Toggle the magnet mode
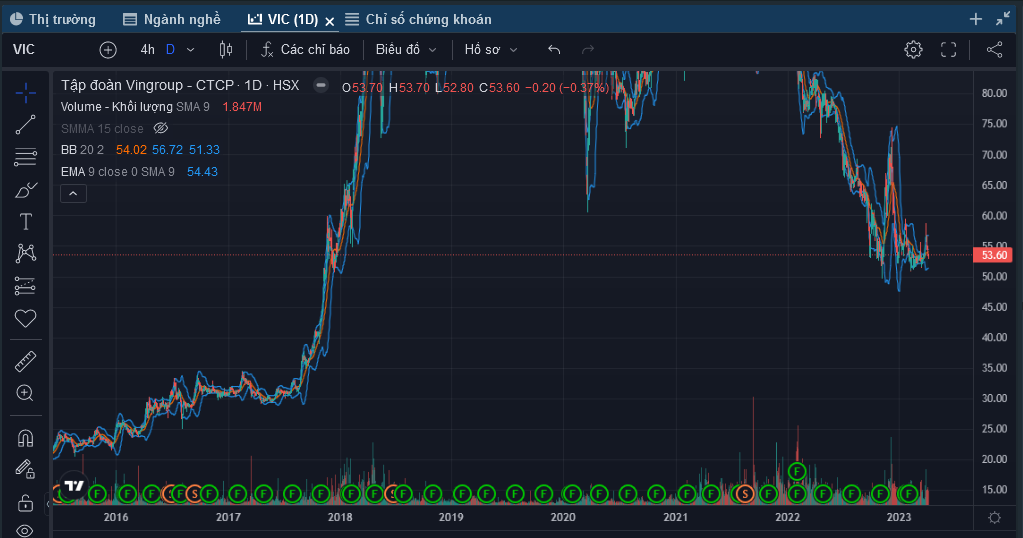The image size is (1023, 538). pyautogui.click(x=25, y=438)
